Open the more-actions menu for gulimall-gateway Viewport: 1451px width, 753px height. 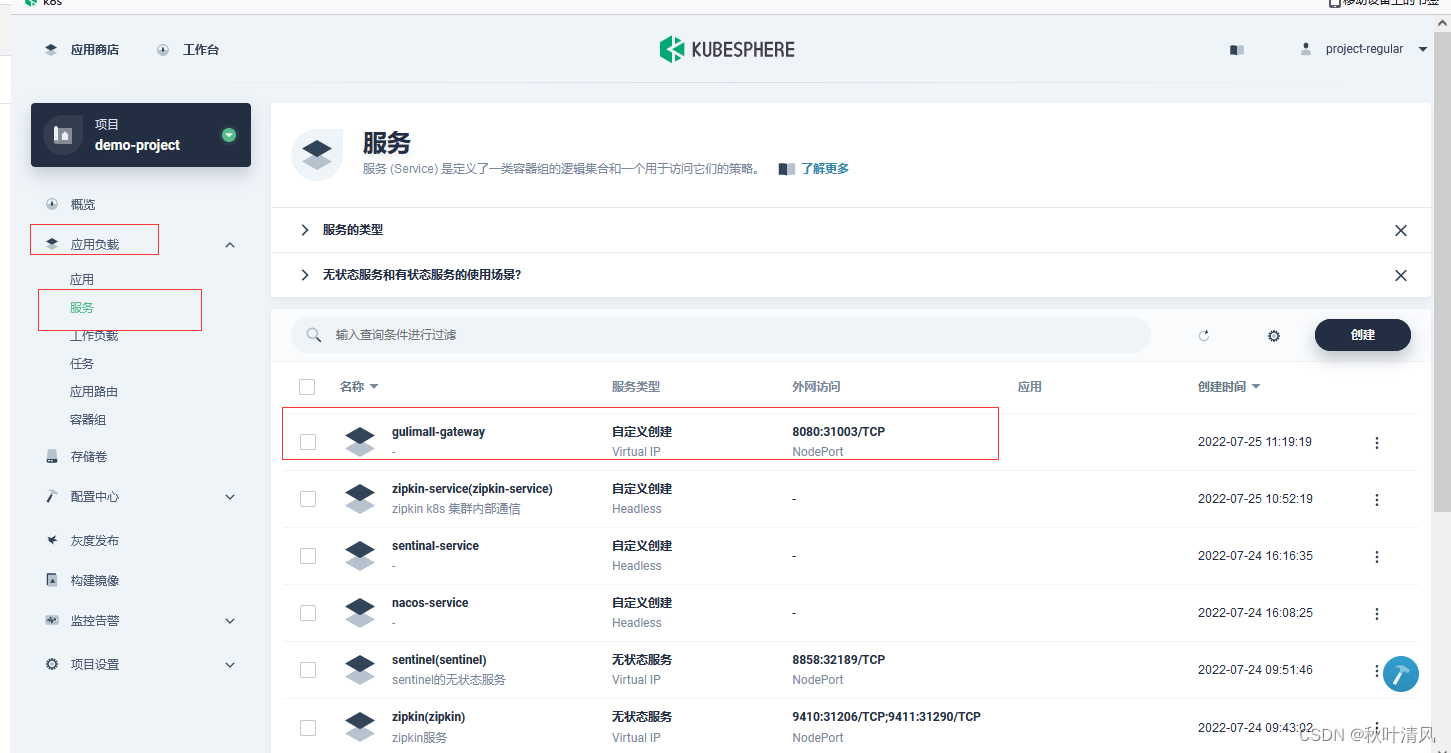point(1377,443)
